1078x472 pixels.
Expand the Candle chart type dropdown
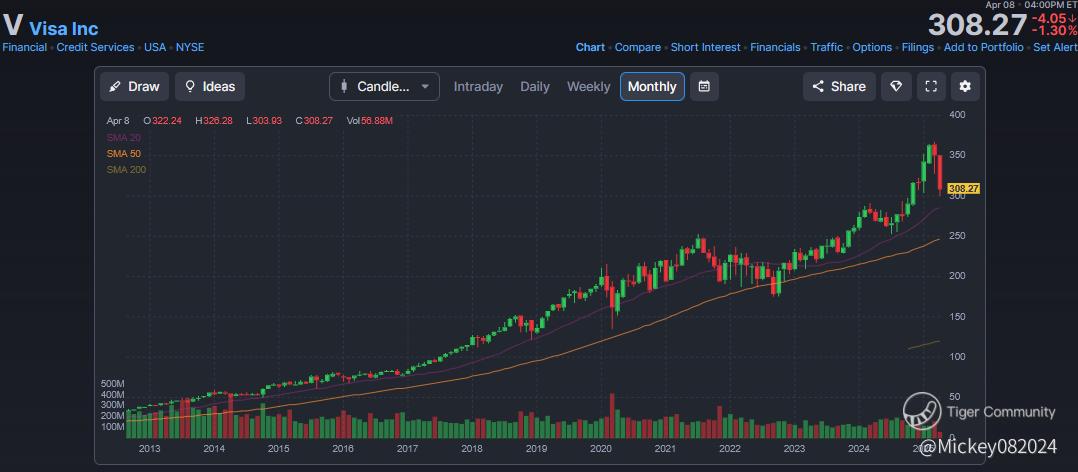point(384,87)
